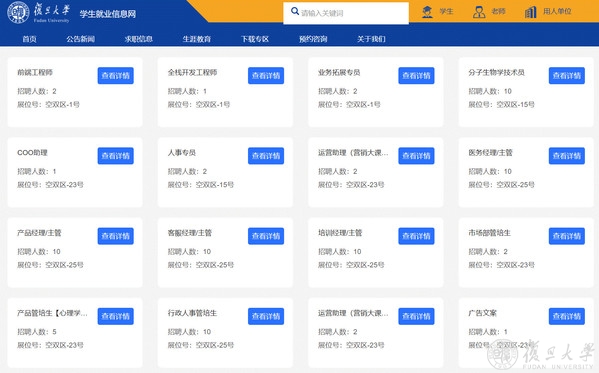The height and width of the screenshot is (373, 599).
Task: Click the teacher person icon
Action: point(479,12)
